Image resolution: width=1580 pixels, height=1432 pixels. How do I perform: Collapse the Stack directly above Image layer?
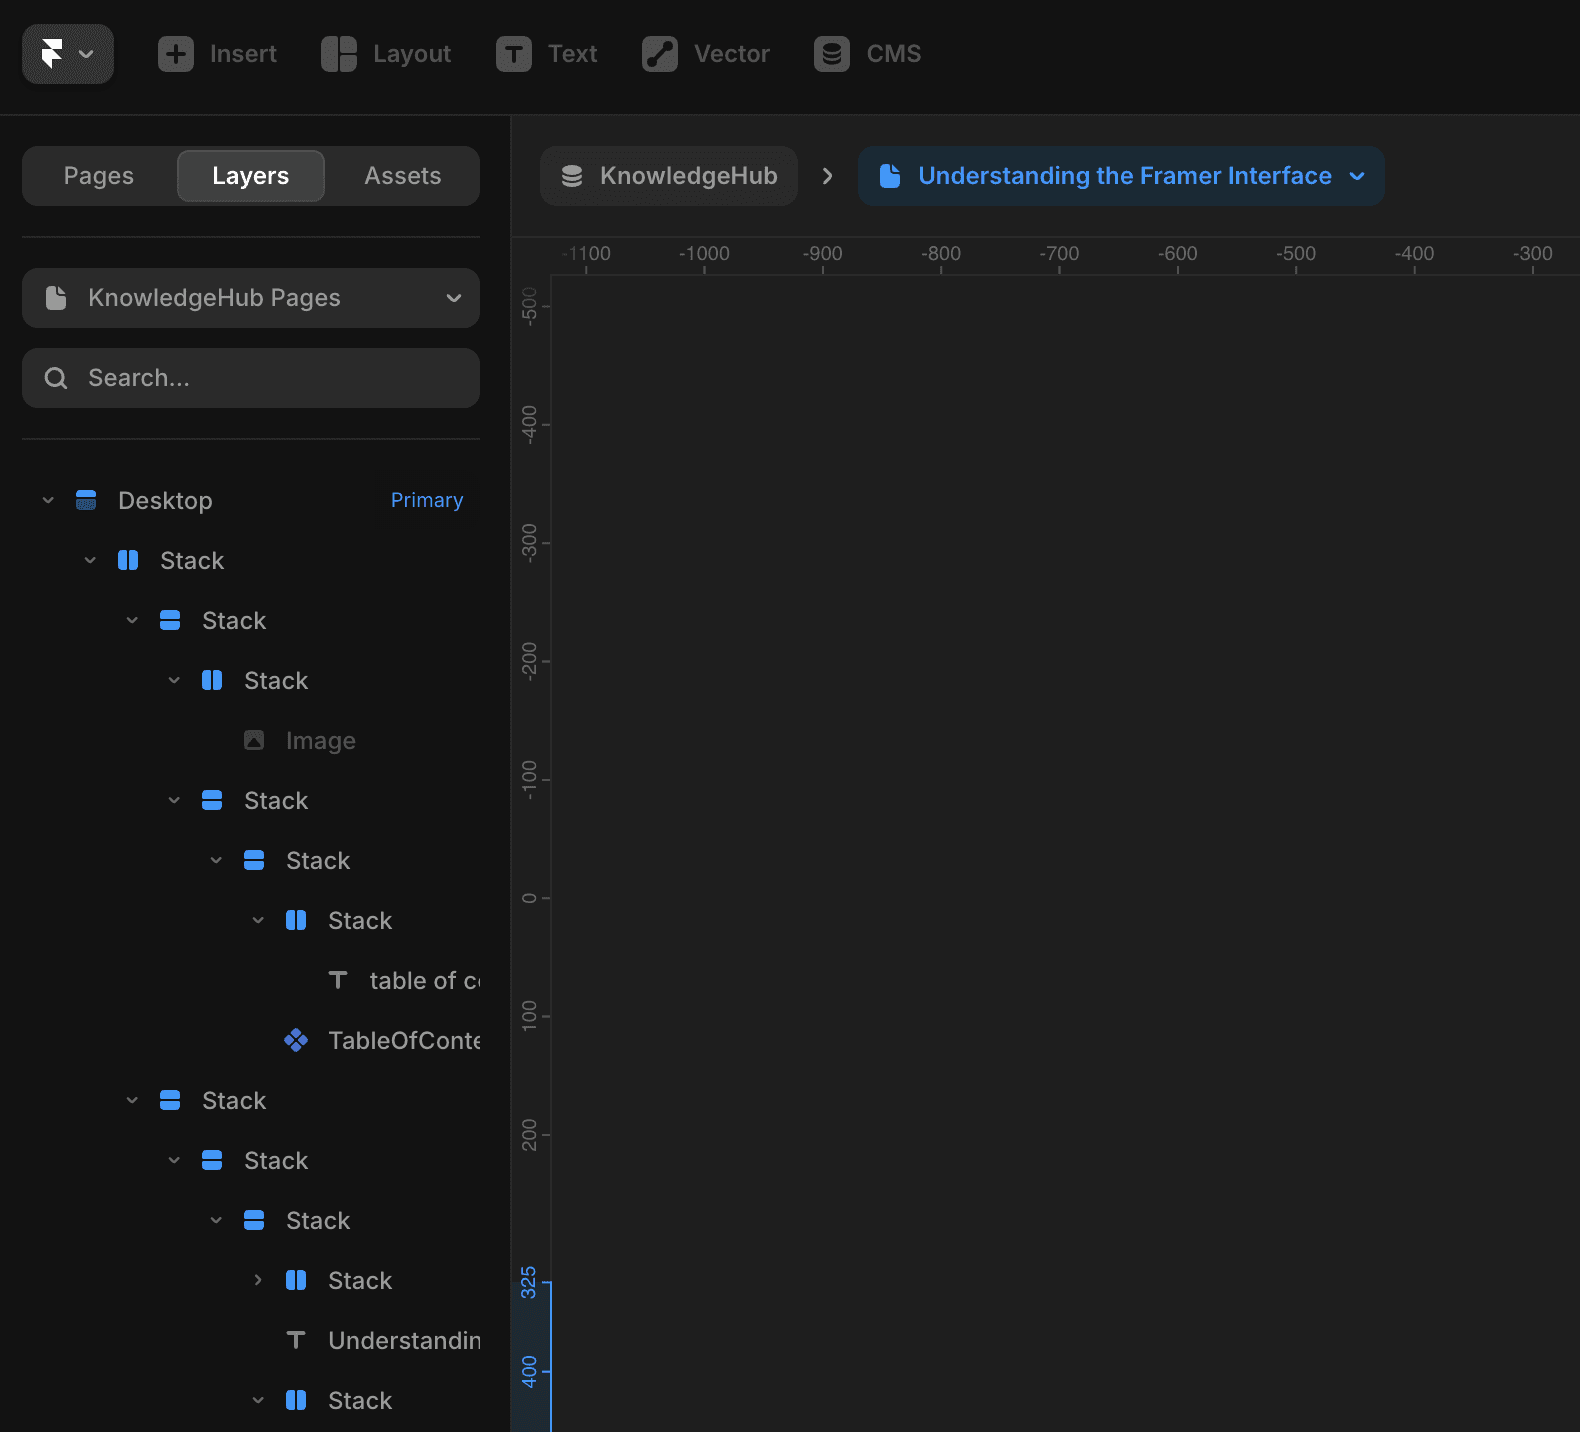point(174,680)
